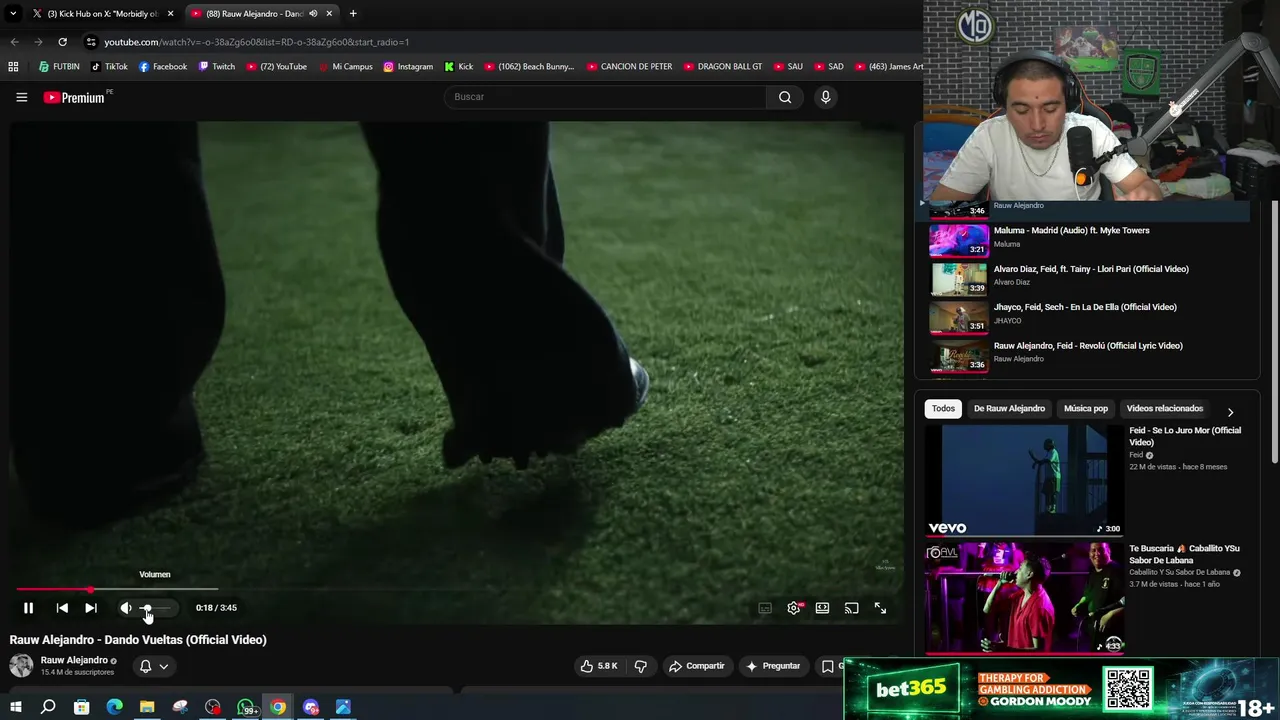
Task: Share the video via Compartir button
Action: pyautogui.click(x=697, y=666)
